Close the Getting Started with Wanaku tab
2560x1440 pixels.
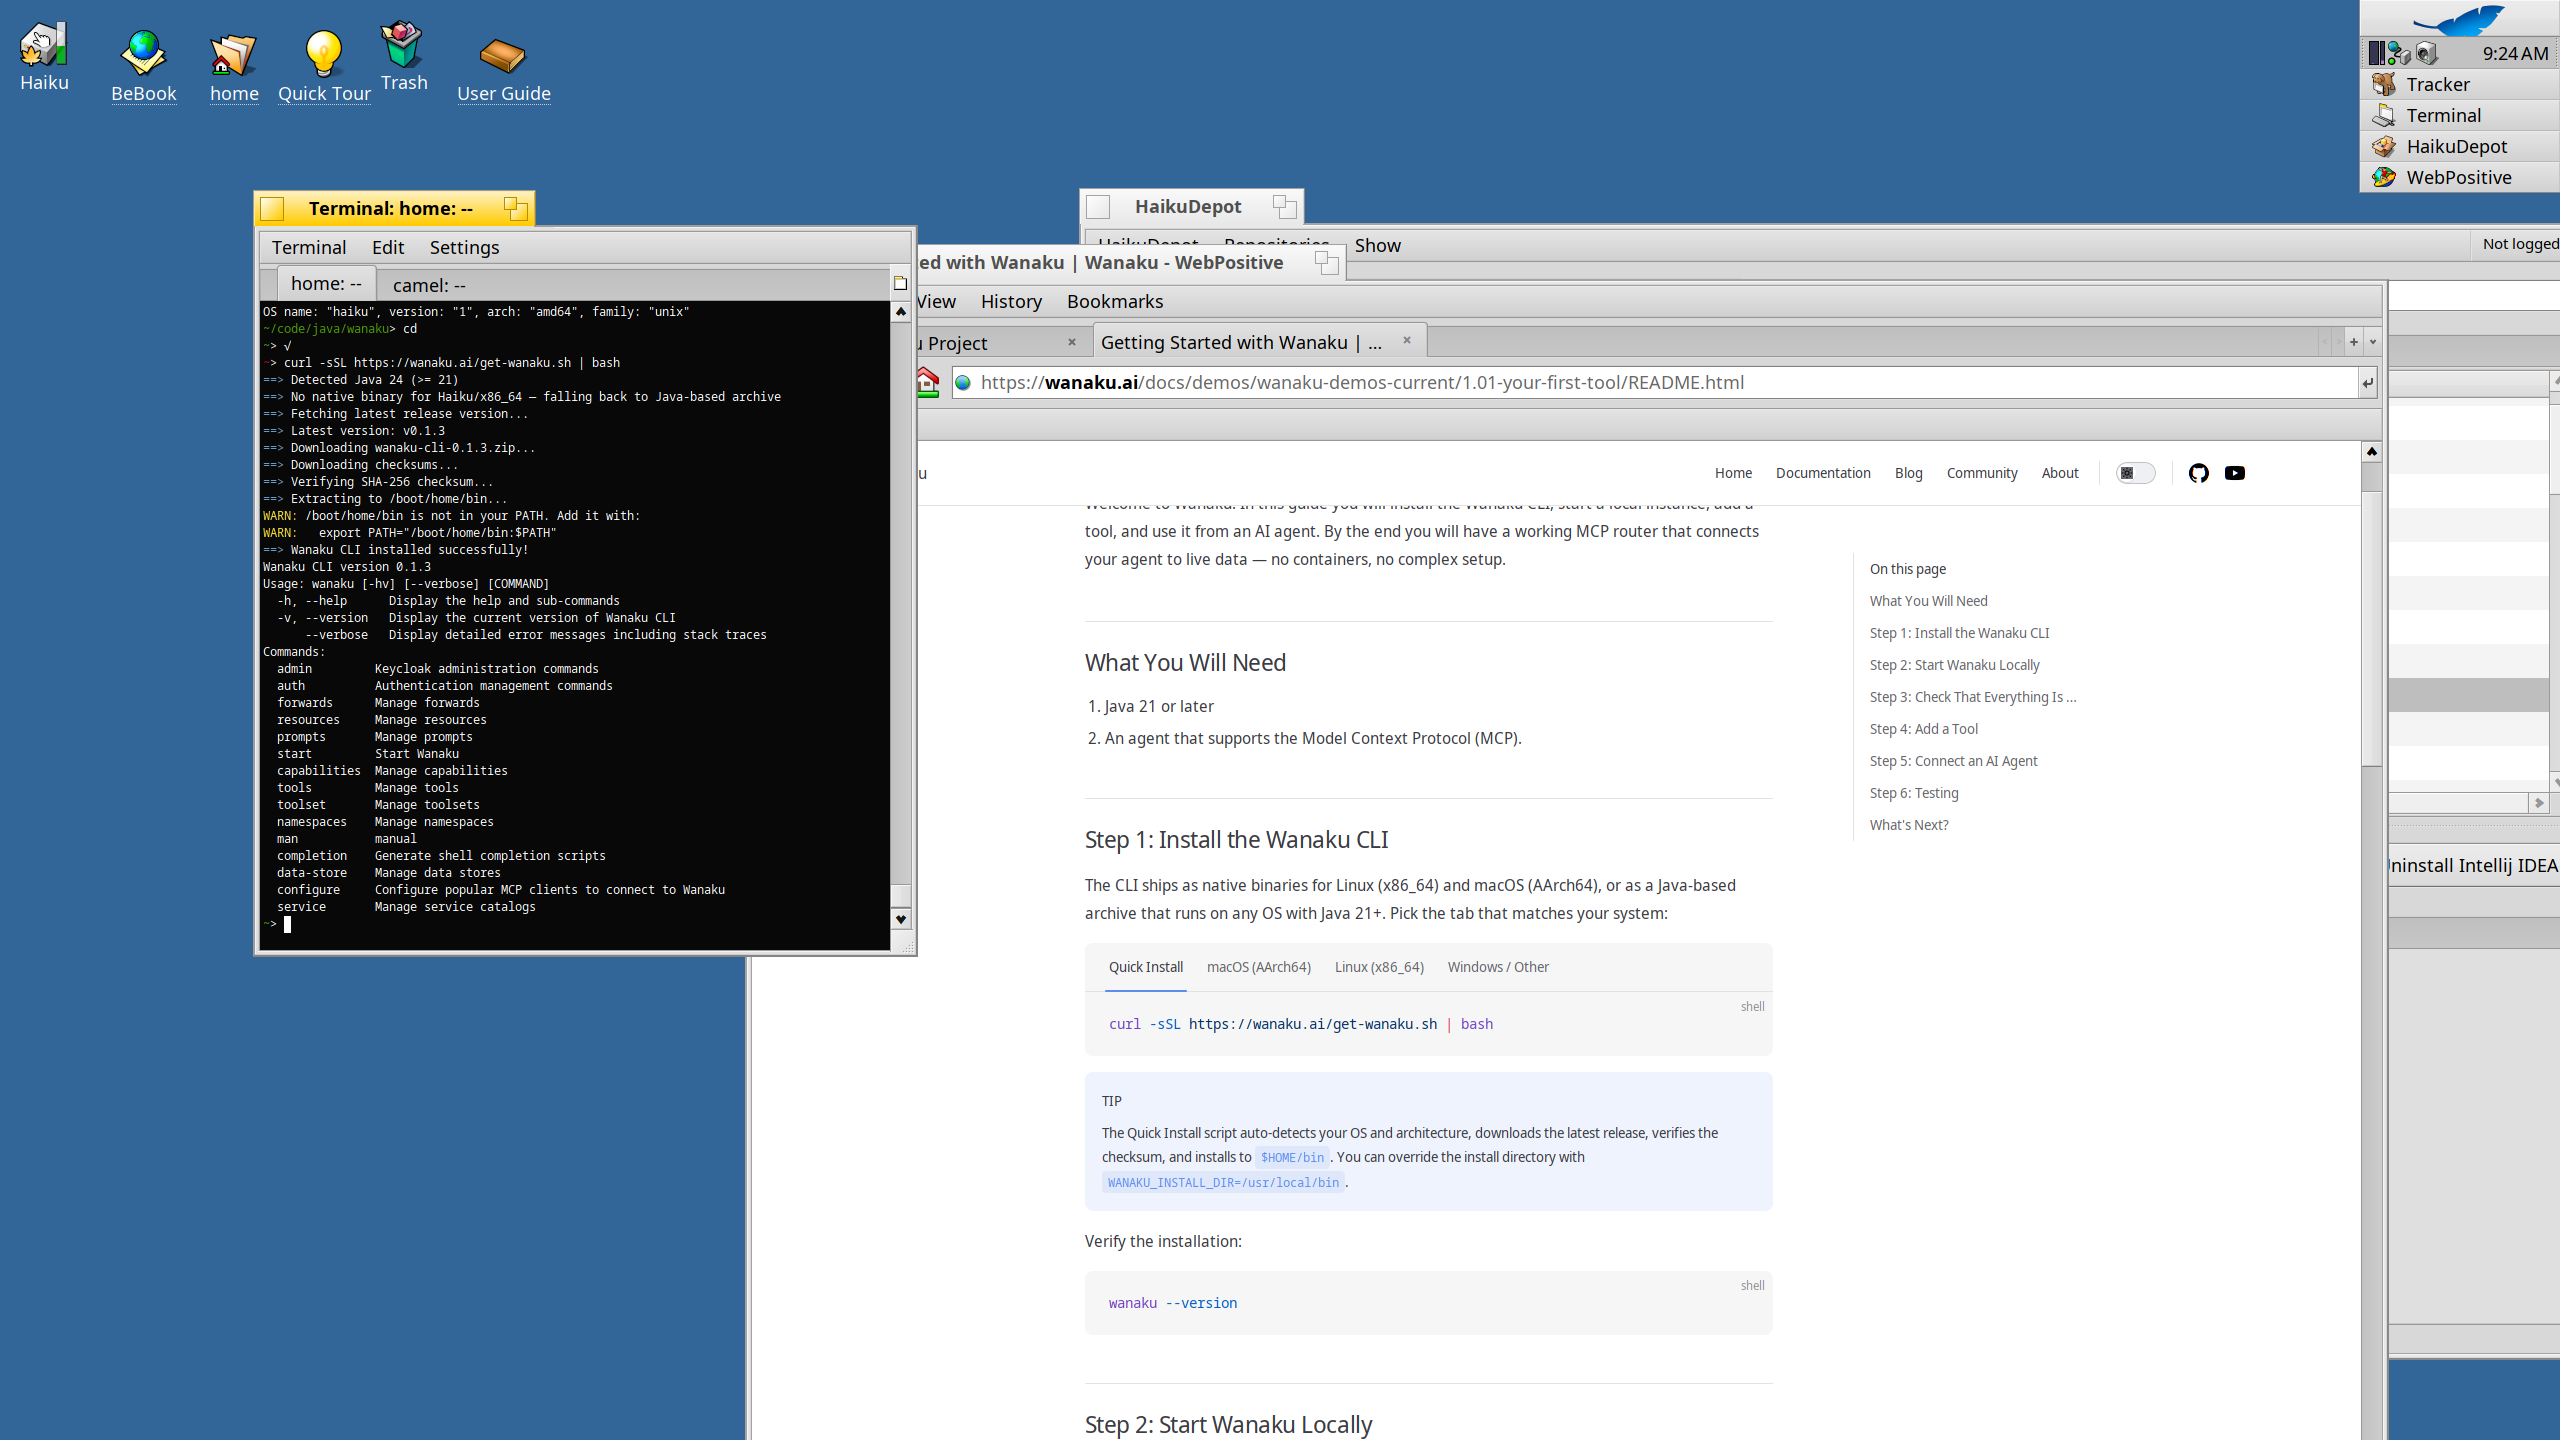1406,341
